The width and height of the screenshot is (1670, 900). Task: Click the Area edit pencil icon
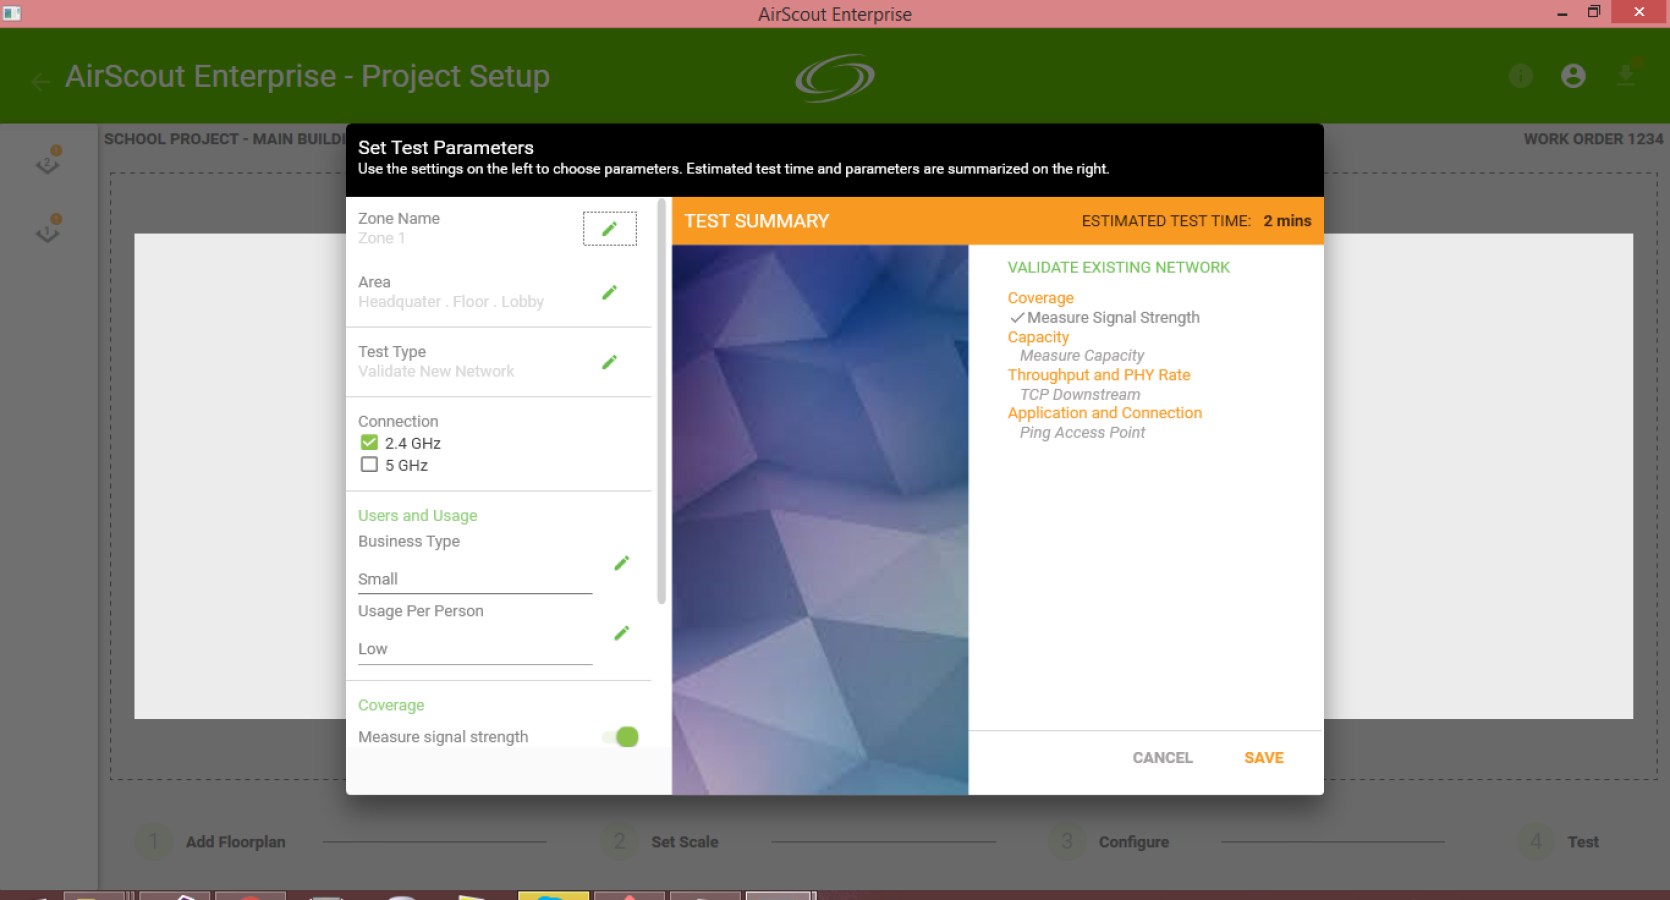coord(609,292)
